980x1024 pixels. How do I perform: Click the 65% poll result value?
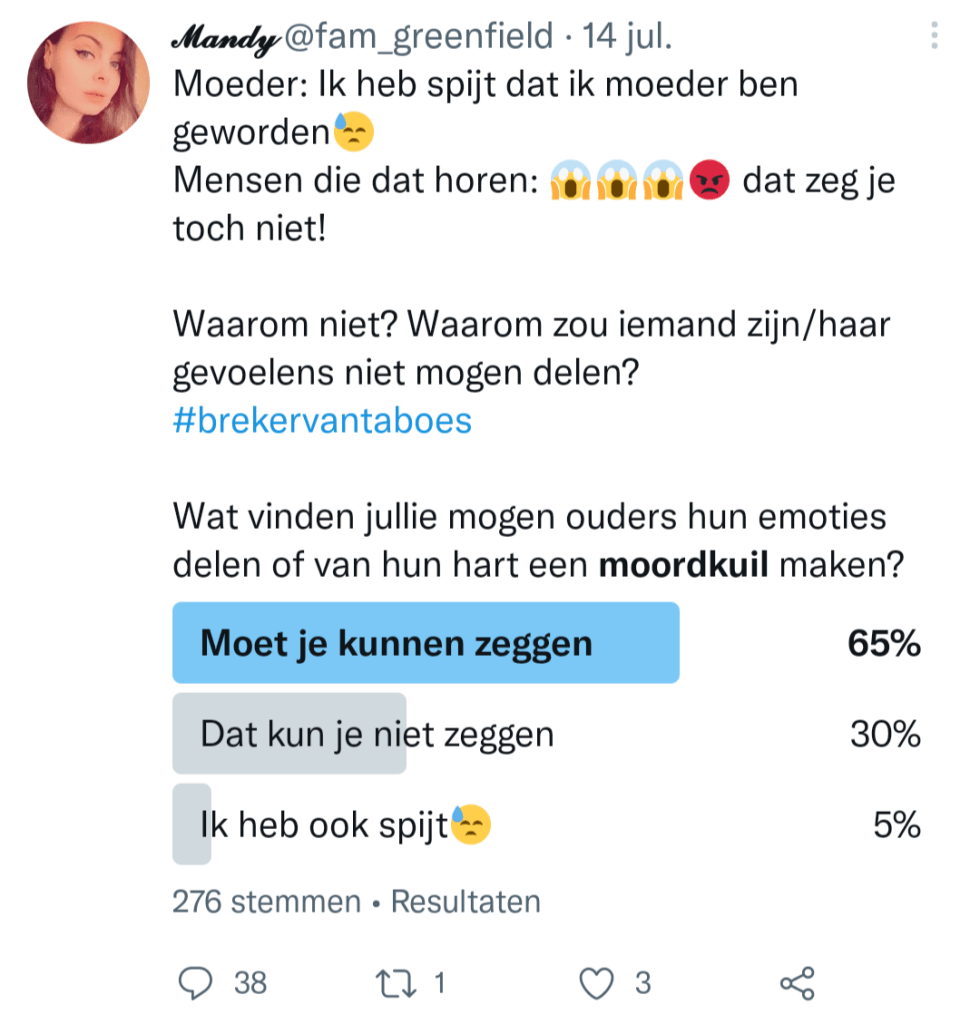click(x=883, y=643)
